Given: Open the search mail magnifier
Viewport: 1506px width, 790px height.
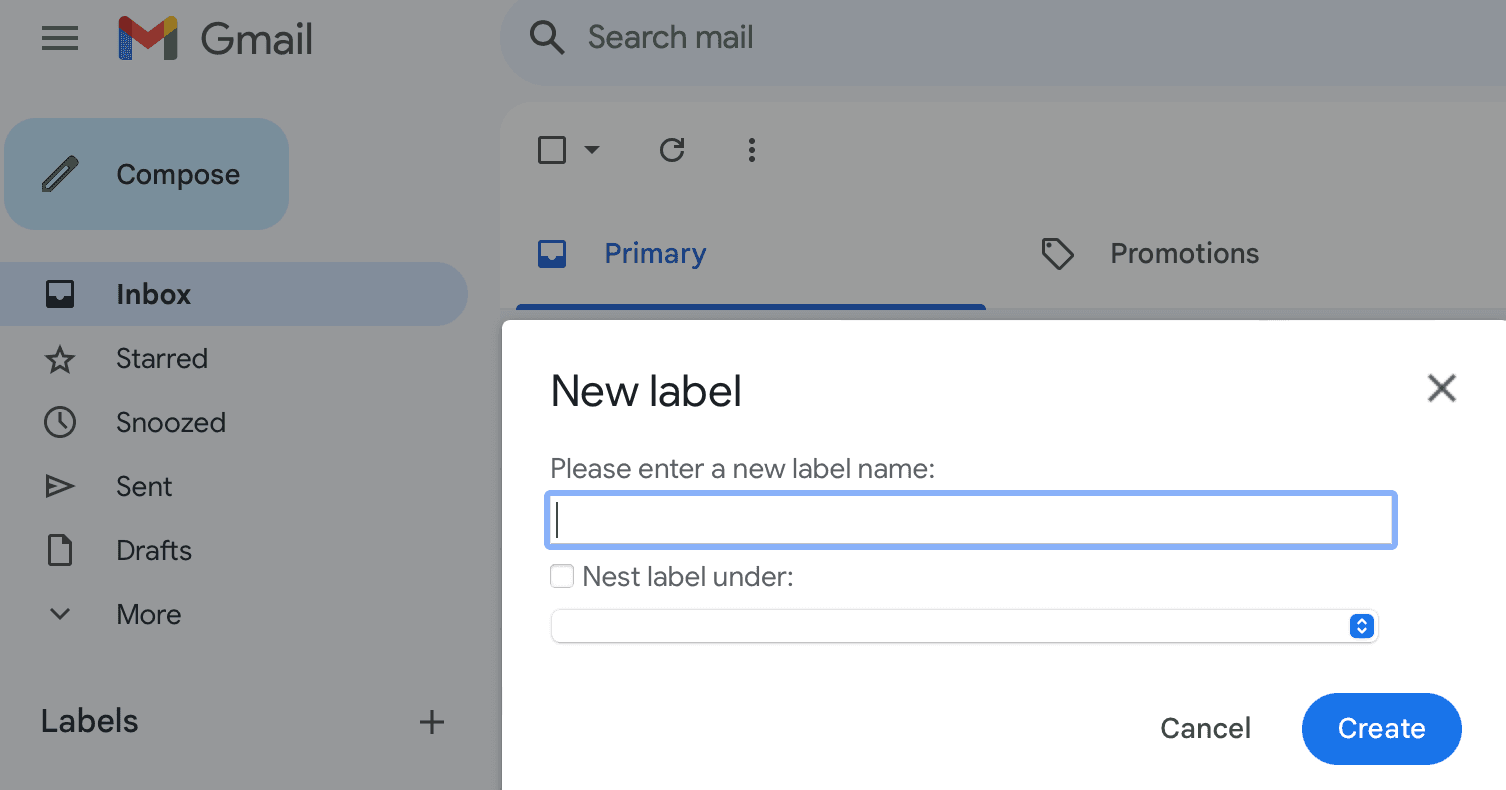Looking at the screenshot, I should tap(546, 37).
